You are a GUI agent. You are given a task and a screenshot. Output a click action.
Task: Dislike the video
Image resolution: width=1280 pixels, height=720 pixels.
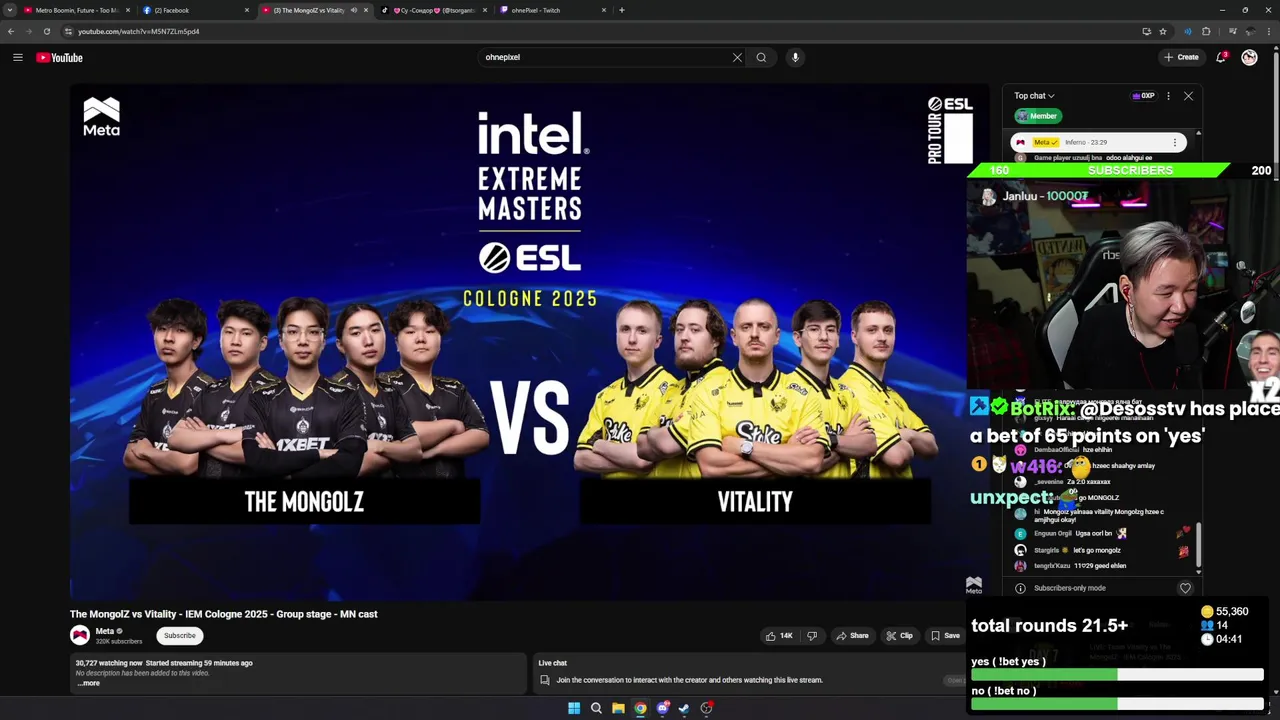pyautogui.click(x=812, y=635)
